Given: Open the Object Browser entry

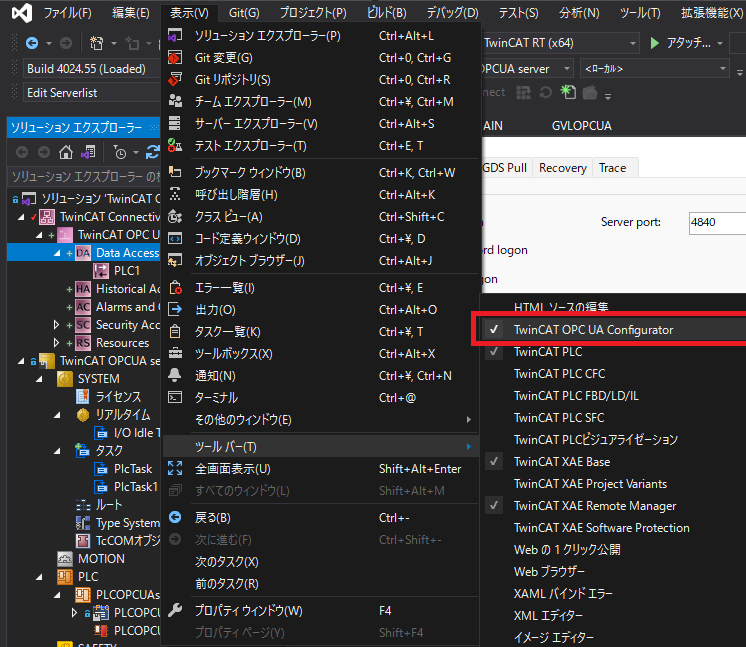Looking at the screenshot, I should click(320, 261).
